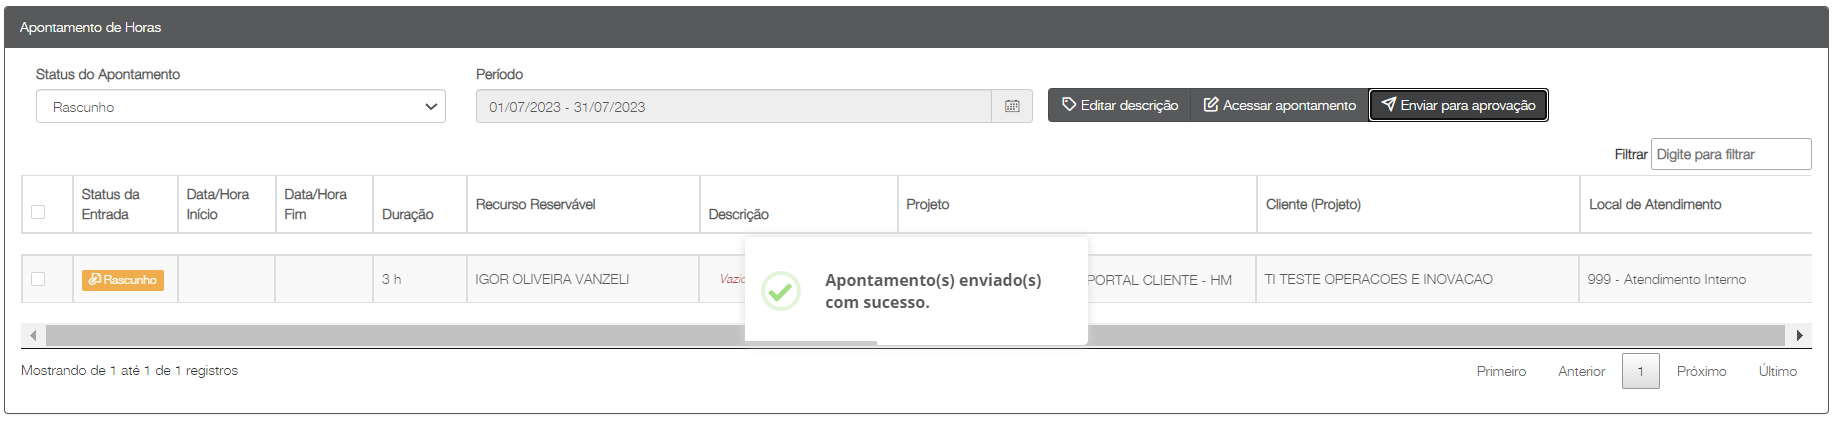Click the green success checkmark icon

(780, 291)
